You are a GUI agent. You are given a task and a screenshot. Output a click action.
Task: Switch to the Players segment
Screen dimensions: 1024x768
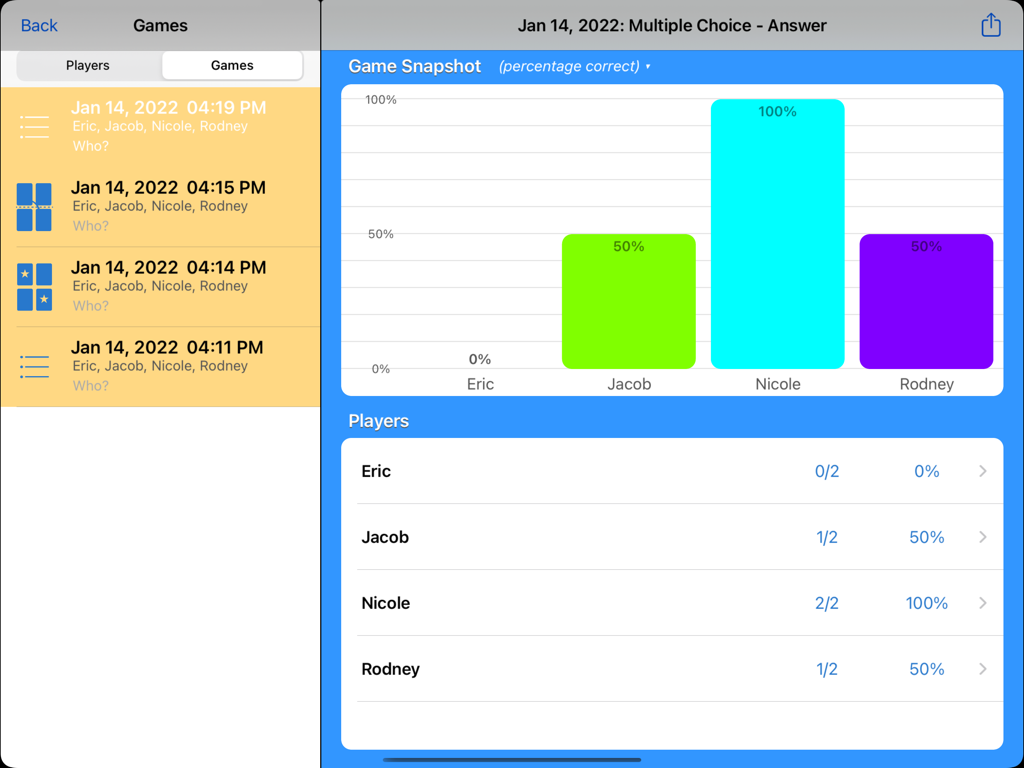[88, 65]
